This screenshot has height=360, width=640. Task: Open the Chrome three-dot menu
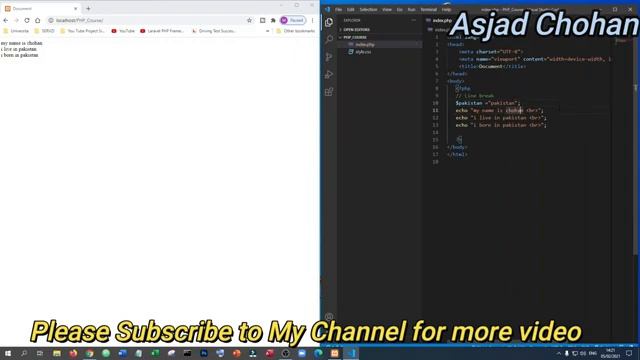312,20
